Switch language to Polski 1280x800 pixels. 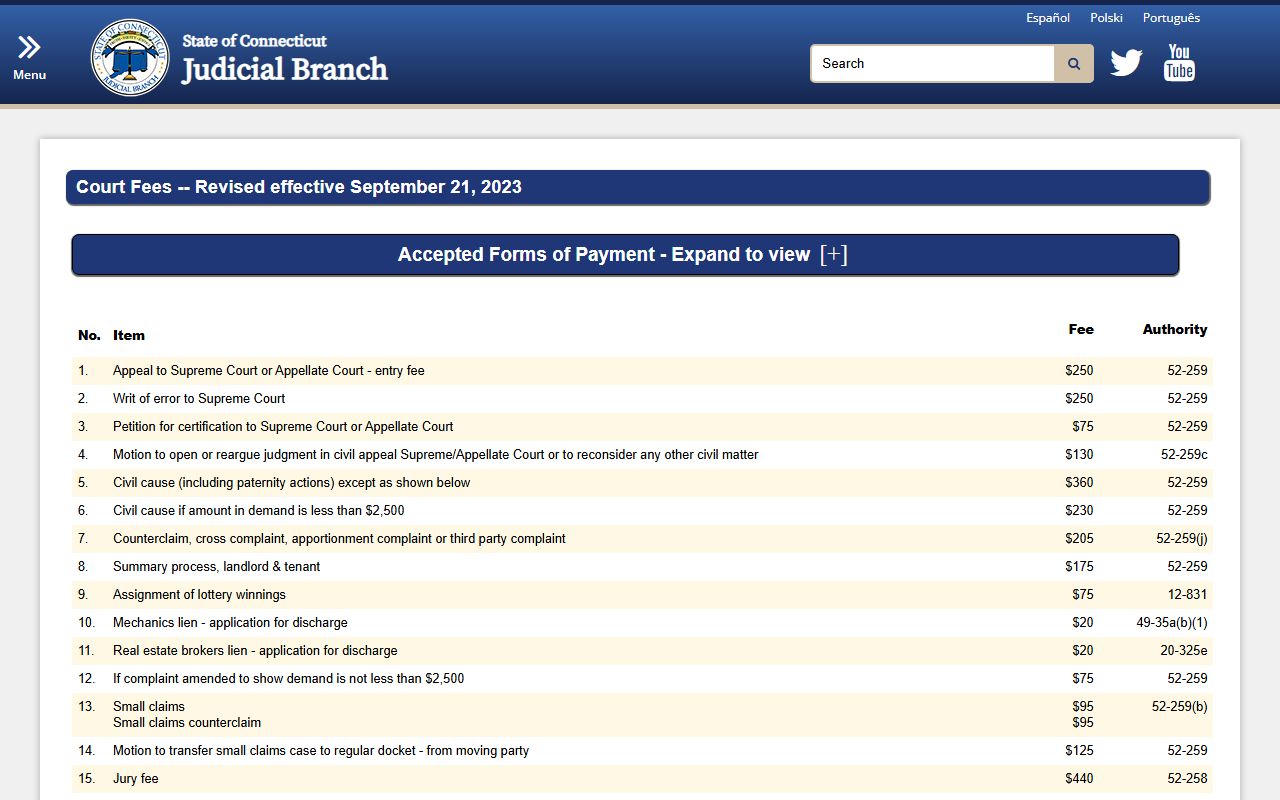click(1106, 18)
